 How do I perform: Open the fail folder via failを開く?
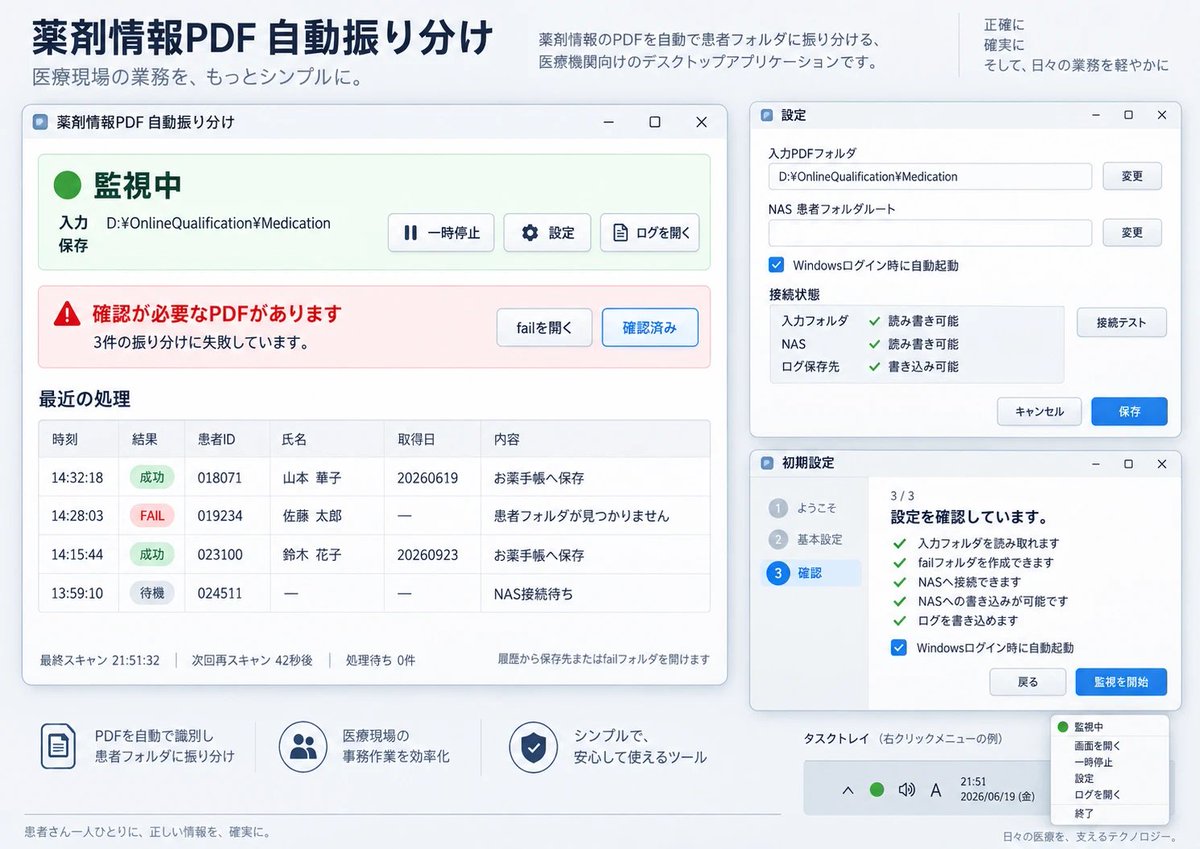click(x=545, y=327)
